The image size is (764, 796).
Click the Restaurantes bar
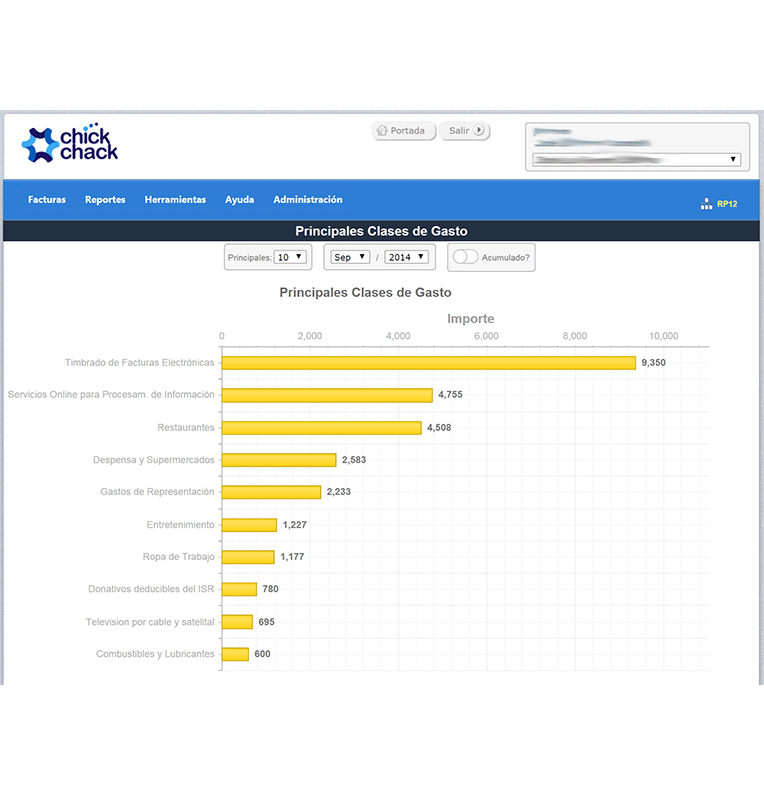coord(322,427)
